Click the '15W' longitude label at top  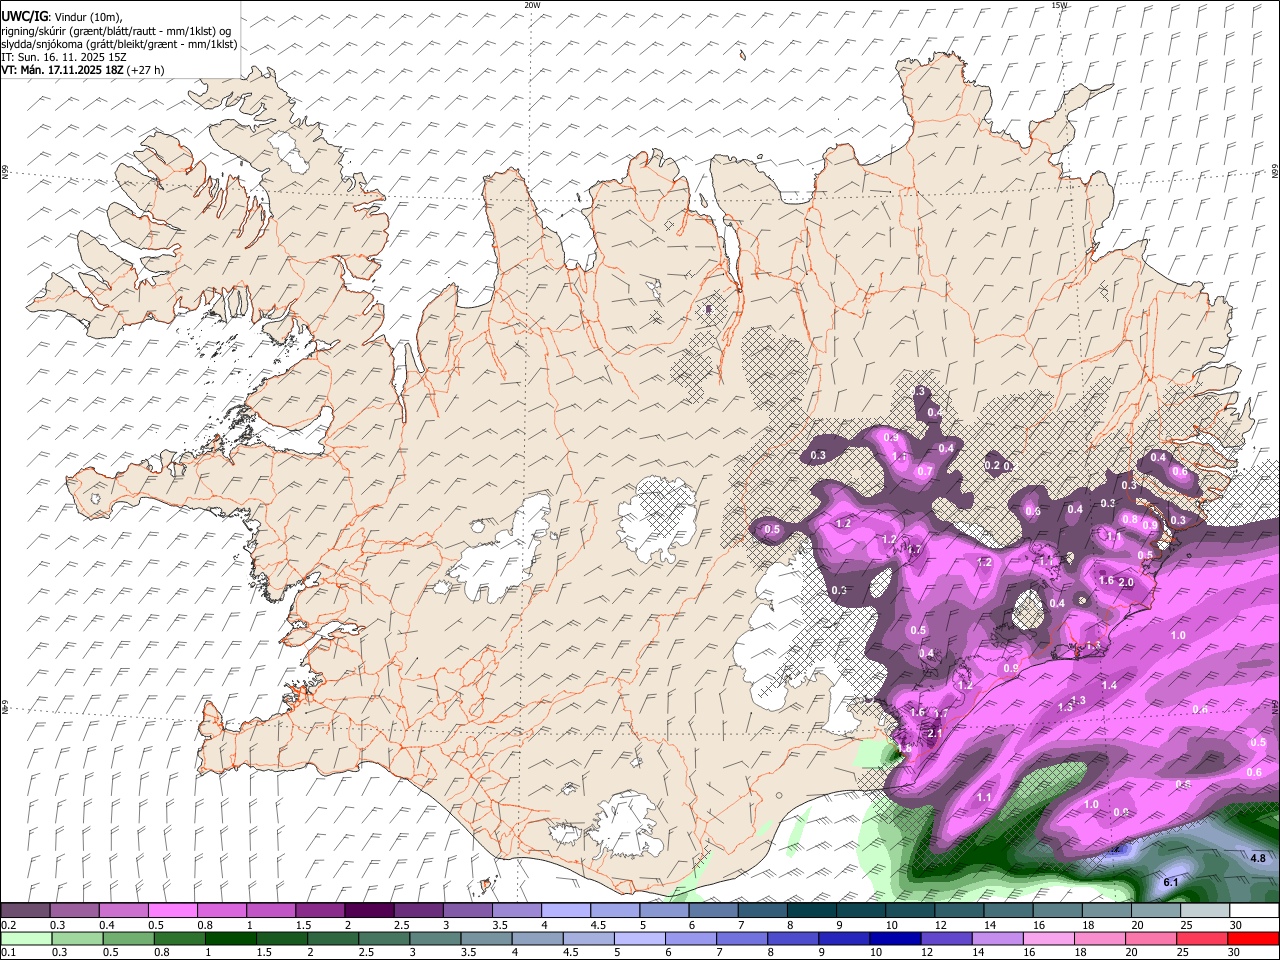[x=1059, y=5]
